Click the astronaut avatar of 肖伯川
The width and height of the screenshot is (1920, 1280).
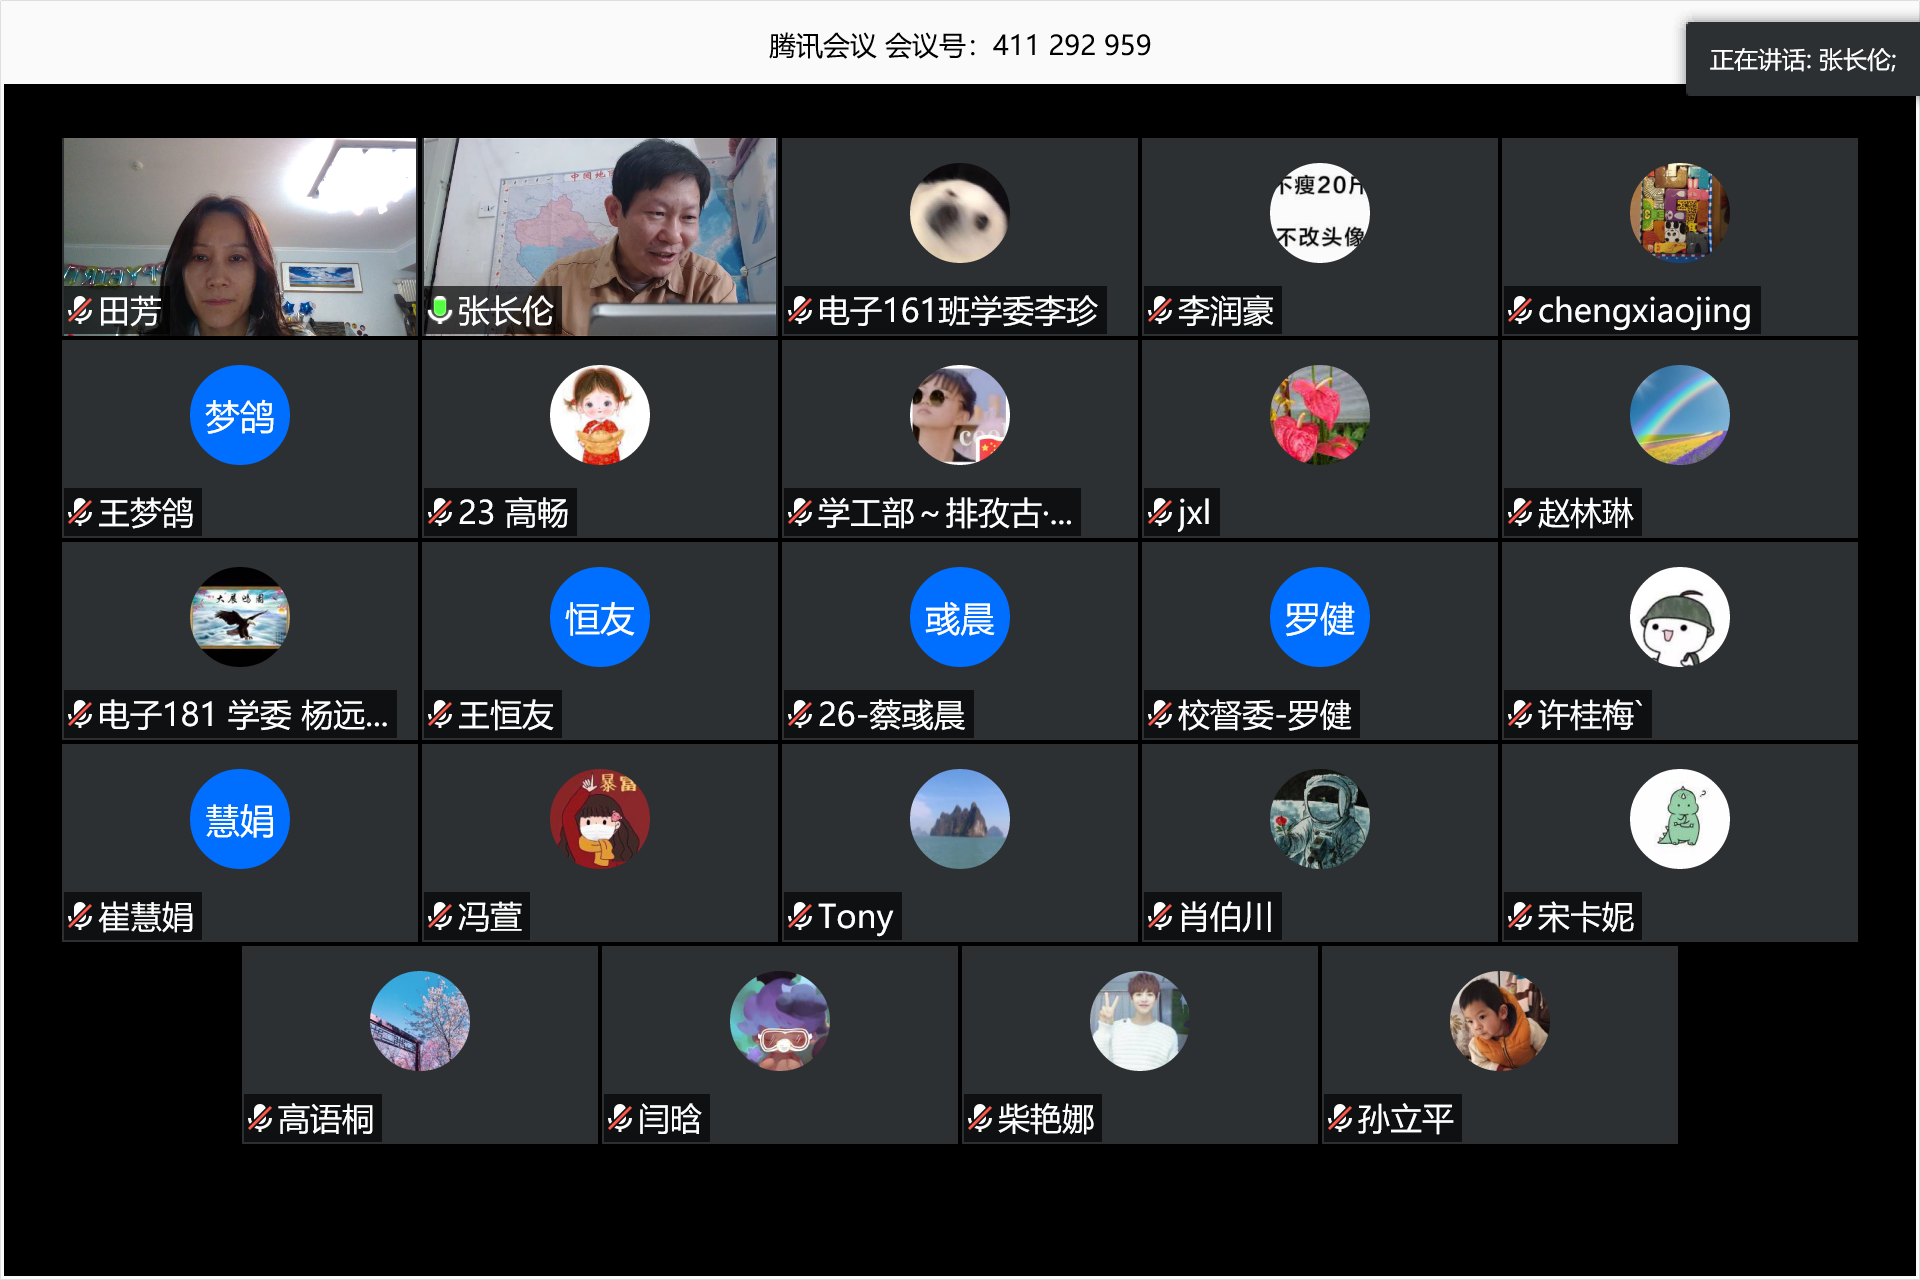click(x=1319, y=819)
